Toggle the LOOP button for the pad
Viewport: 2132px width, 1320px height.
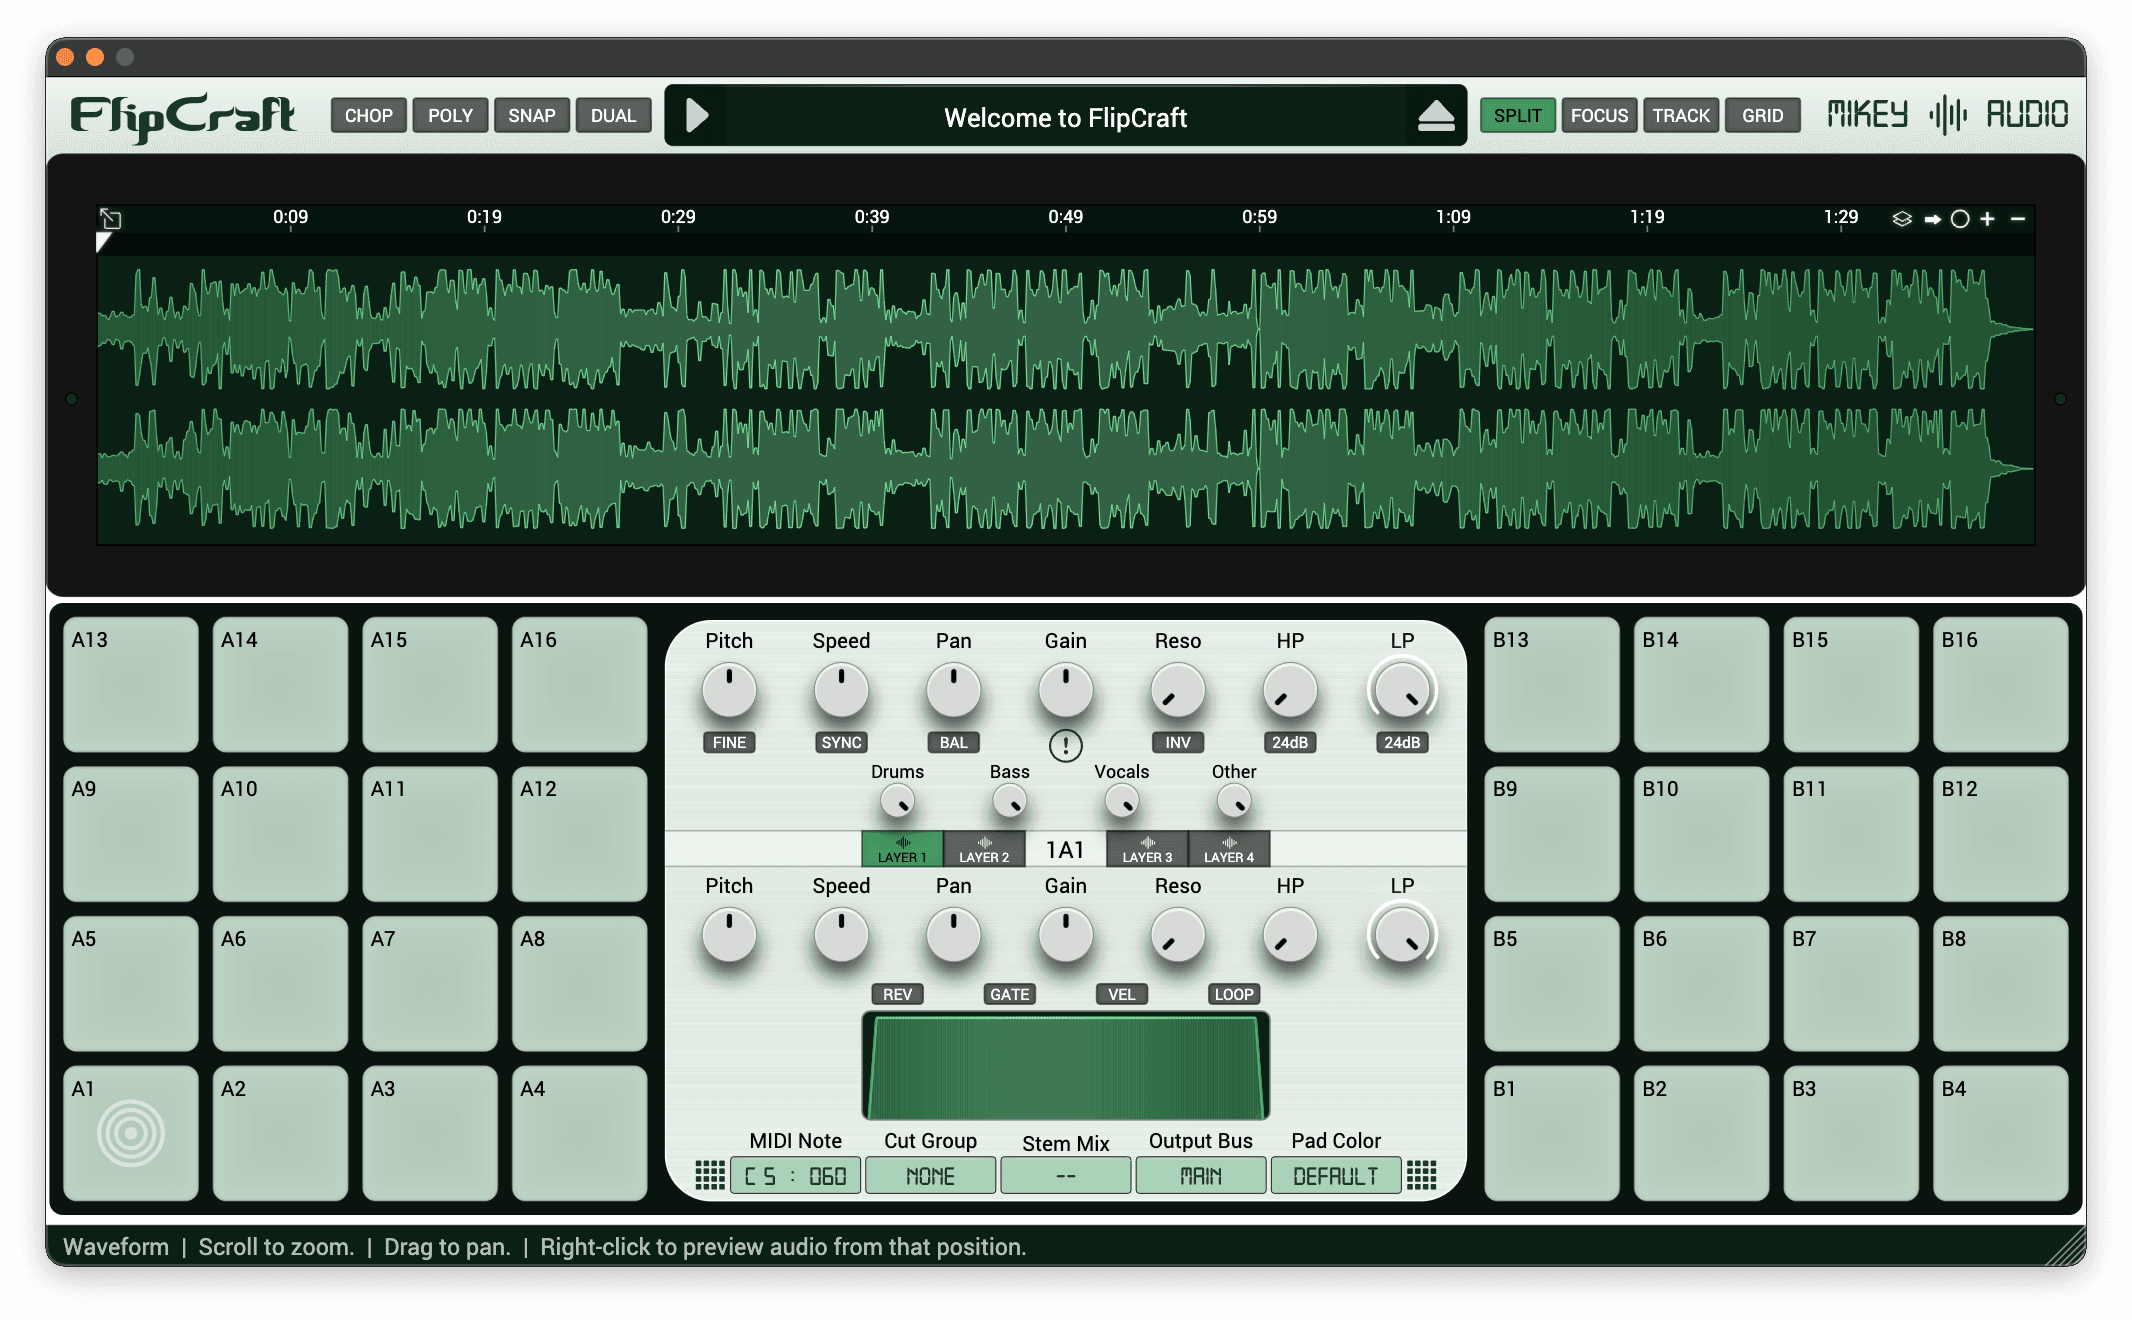(x=1233, y=994)
